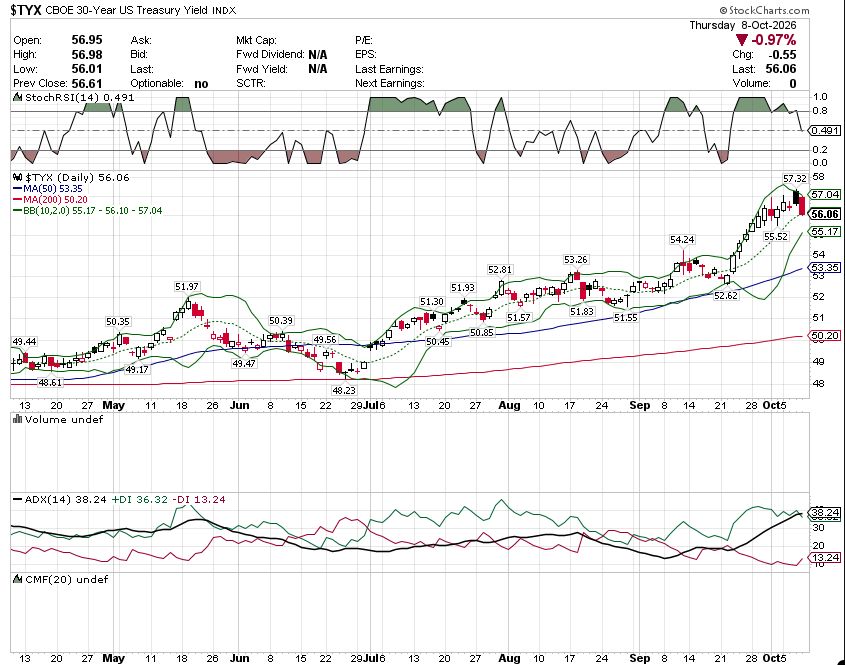Click the 53.26 price annotation
This screenshot has height=665, width=845.
pos(576,260)
